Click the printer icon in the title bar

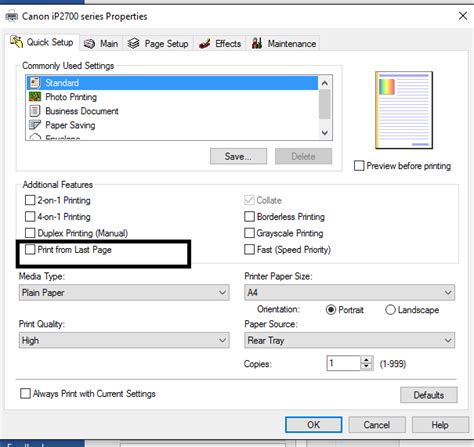pyautogui.click(x=12, y=16)
